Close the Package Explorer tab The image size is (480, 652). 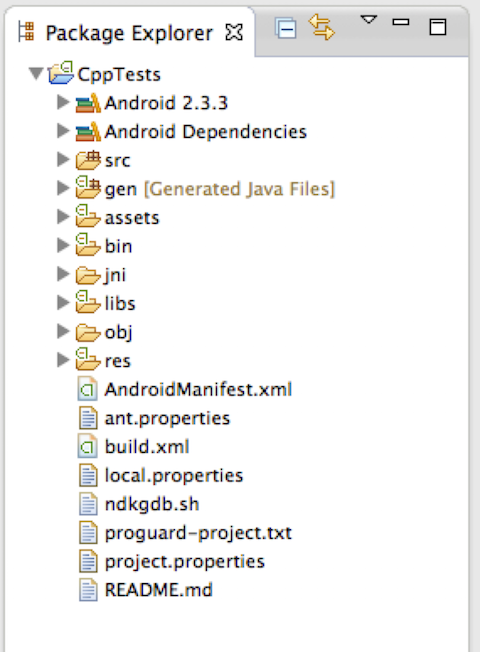click(x=234, y=32)
